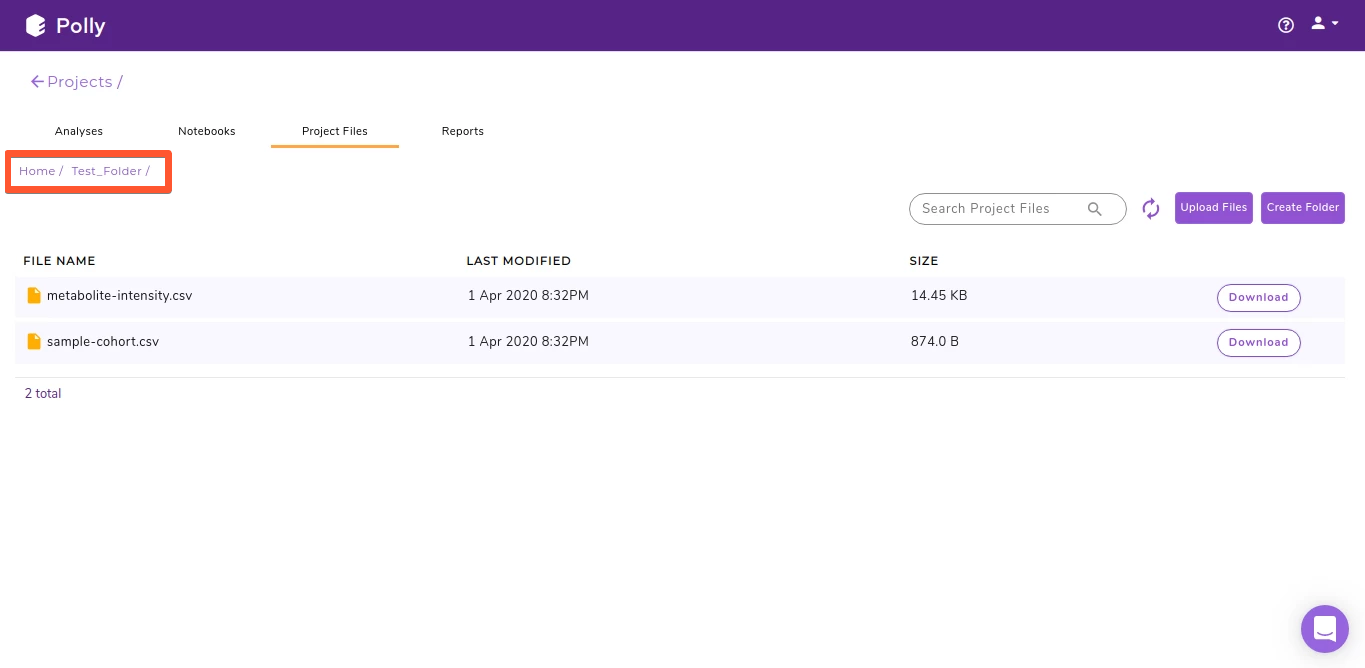The width and height of the screenshot is (1365, 668).
Task: Open the help question mark icon
Action: pyautogui.click(x=1286, y=25)
